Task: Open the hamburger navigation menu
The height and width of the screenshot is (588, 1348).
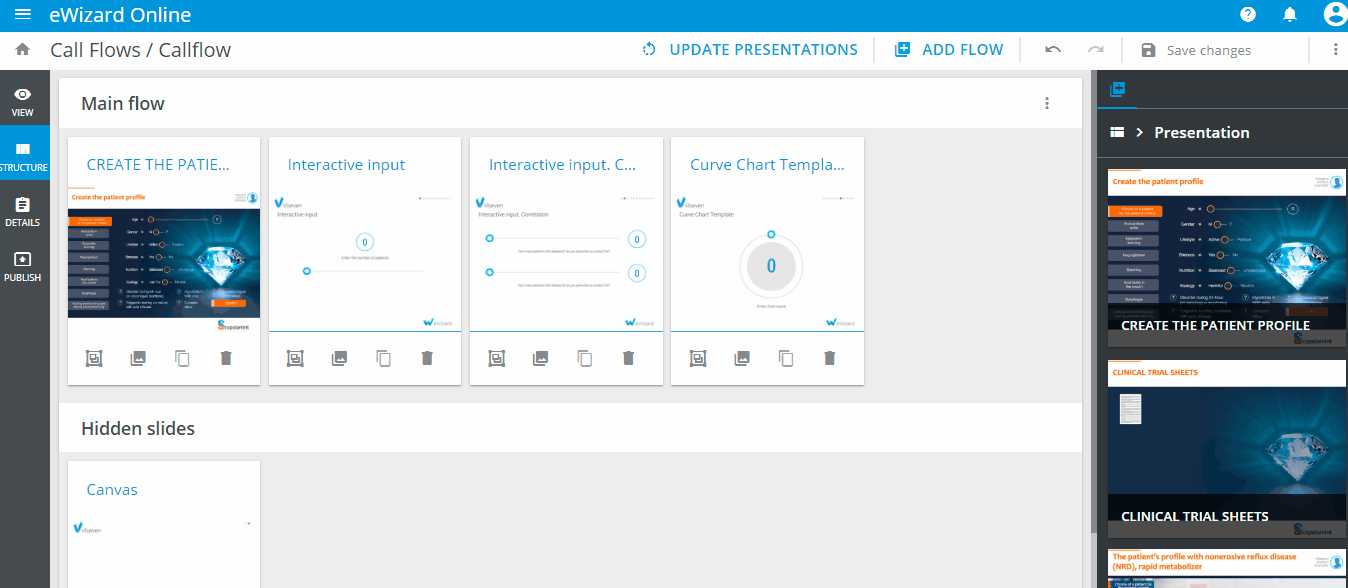Action: coord(22,15)
